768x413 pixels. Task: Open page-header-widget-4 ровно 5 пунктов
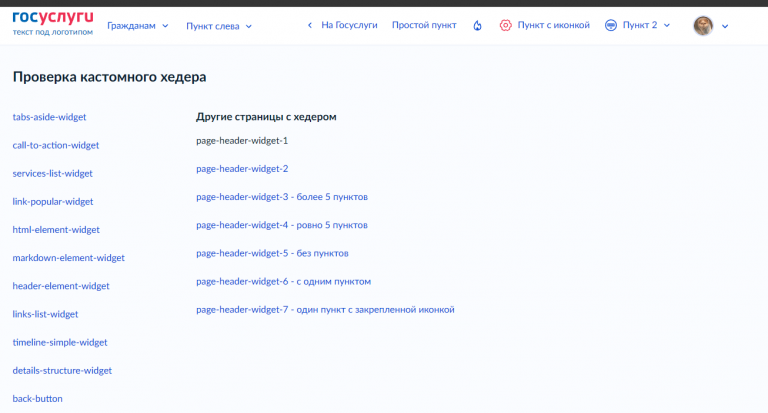[282, 225]
